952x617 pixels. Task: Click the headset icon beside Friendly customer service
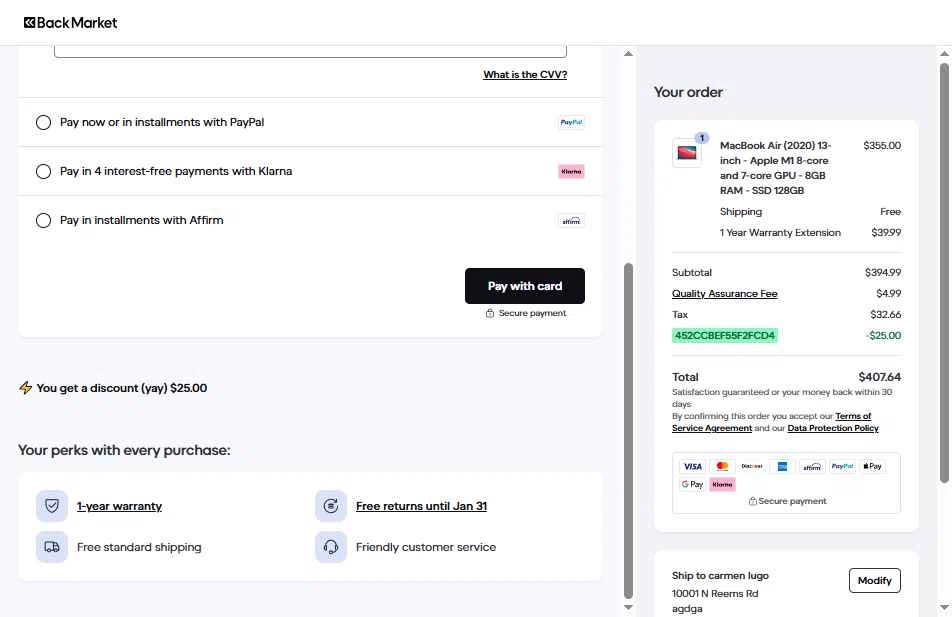331,547
